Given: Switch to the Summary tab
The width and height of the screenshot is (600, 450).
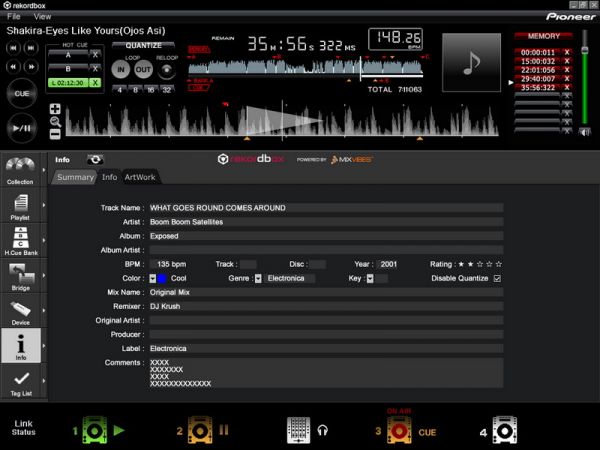Looking at the screenshot, I should [x=75, y=177].
